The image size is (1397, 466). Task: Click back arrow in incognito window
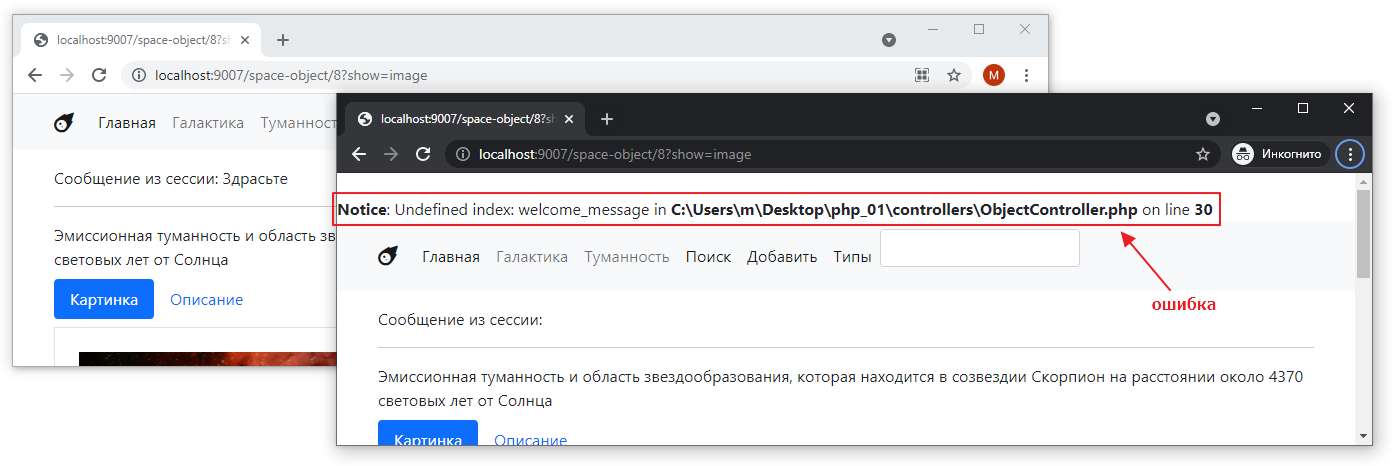click(359, 154)
